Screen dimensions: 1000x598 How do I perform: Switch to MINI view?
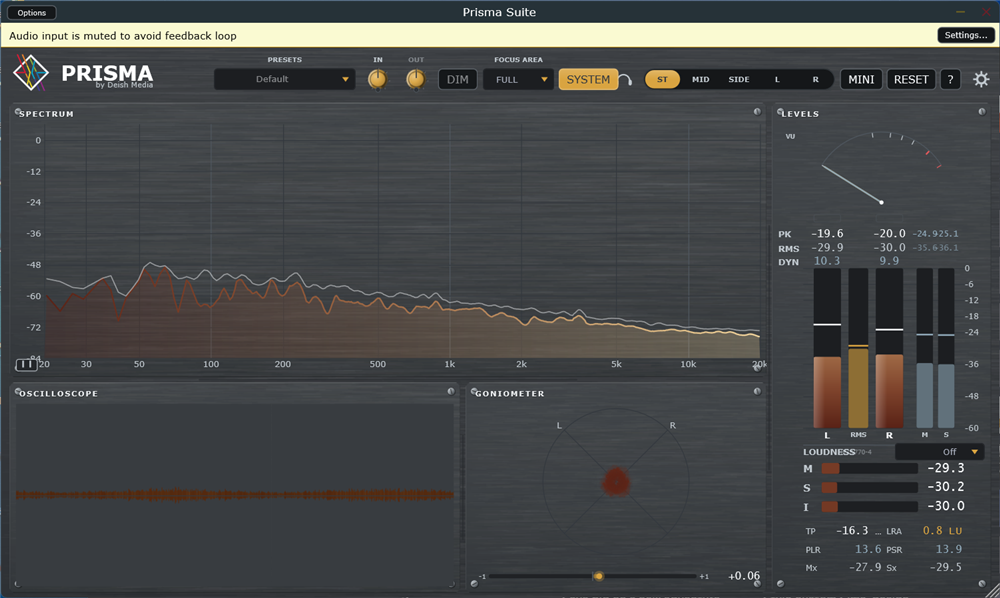click(861, 79)
